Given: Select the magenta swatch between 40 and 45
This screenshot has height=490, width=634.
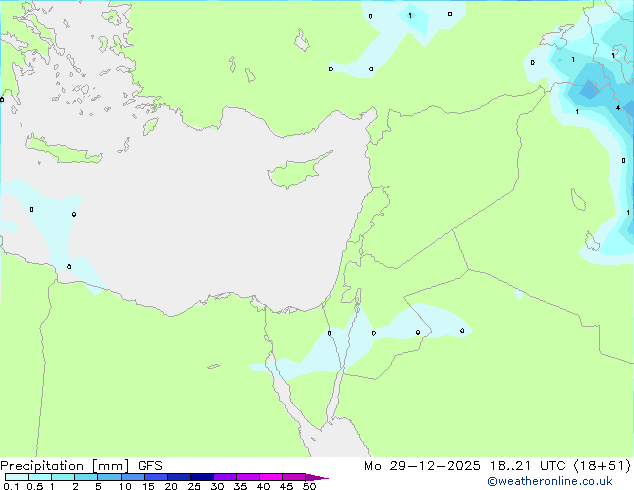Looking at the screenshot, I should tap(271, 477).
